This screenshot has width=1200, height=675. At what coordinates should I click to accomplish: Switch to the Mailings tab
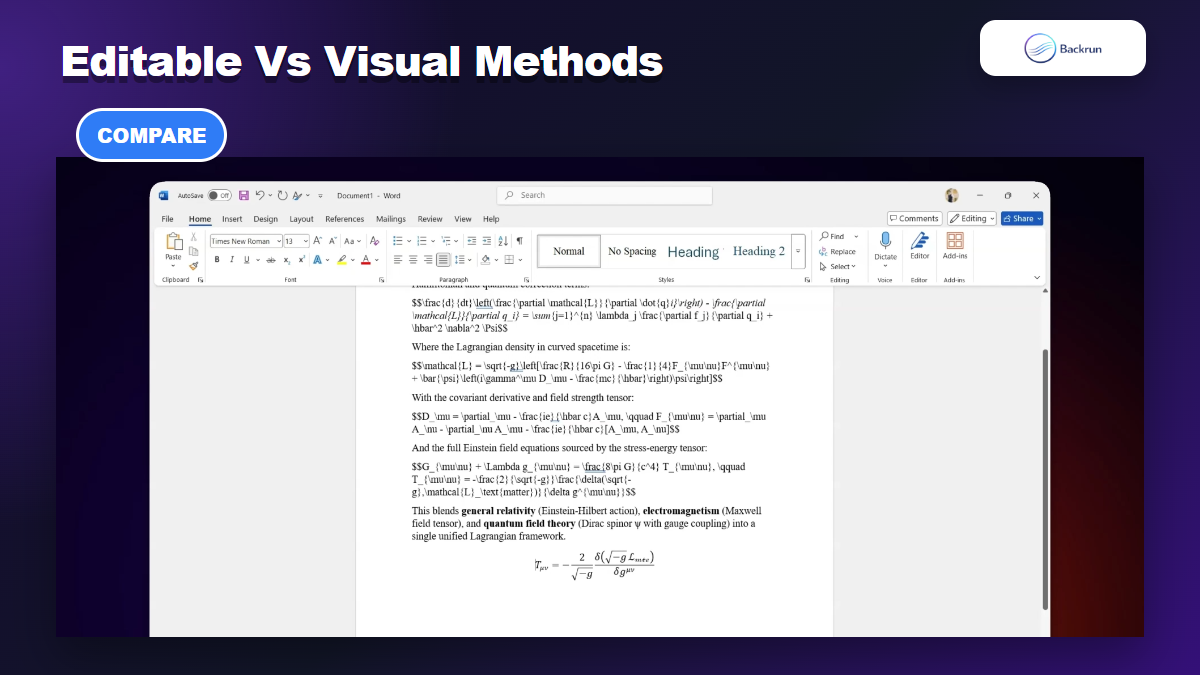pos(391,219)
